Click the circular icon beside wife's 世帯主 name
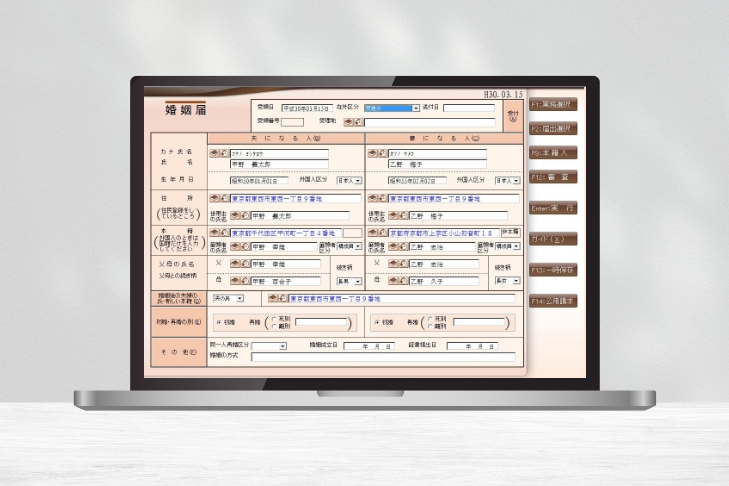Viewport: 729px width, 486px height. click(x=403, y=216)
